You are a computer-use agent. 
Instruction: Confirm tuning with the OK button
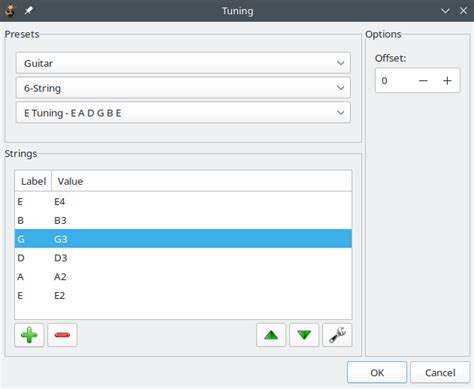(377, 373)
